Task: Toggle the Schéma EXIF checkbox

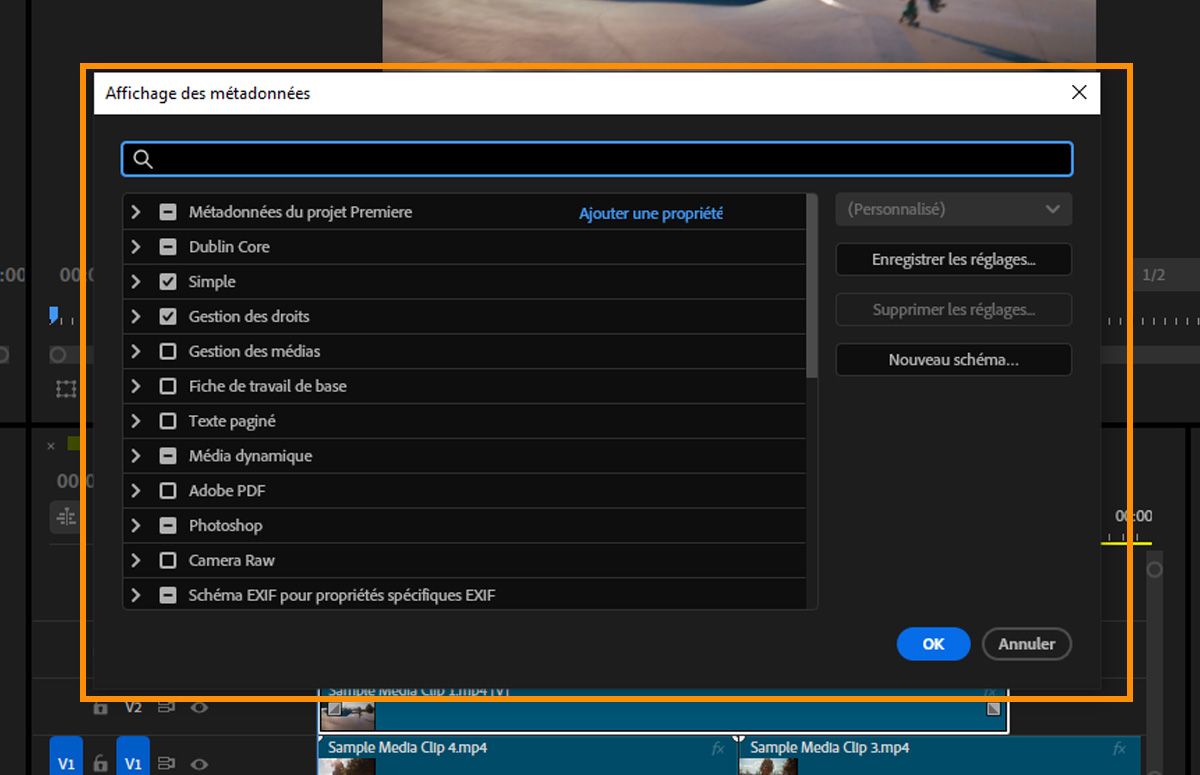Action: tap(168, 595)
